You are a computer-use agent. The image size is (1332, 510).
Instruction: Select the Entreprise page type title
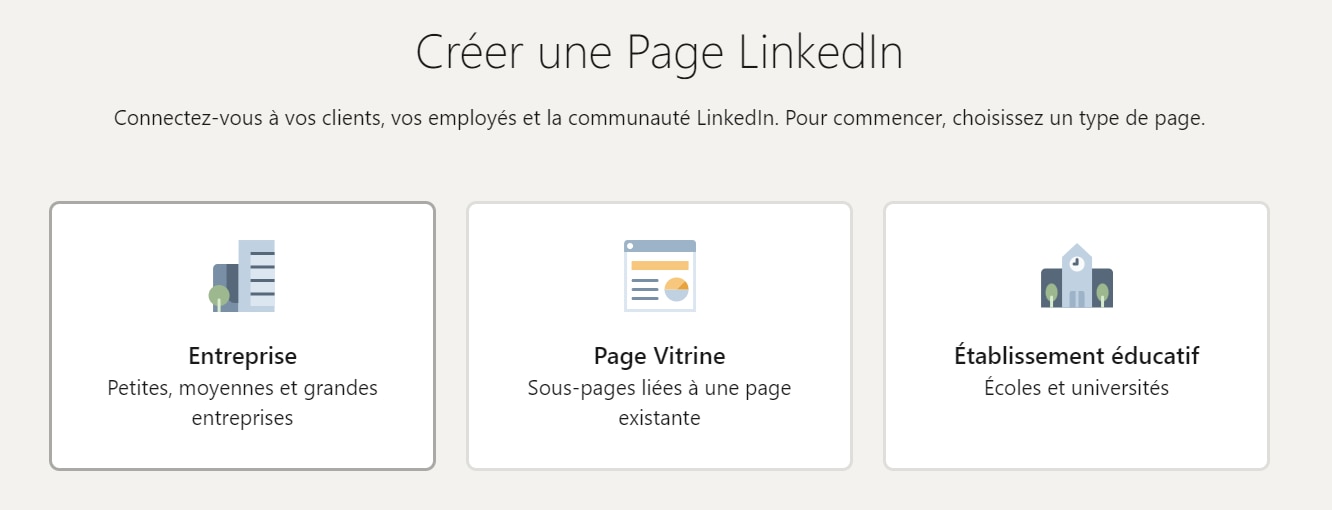[242, 356]
